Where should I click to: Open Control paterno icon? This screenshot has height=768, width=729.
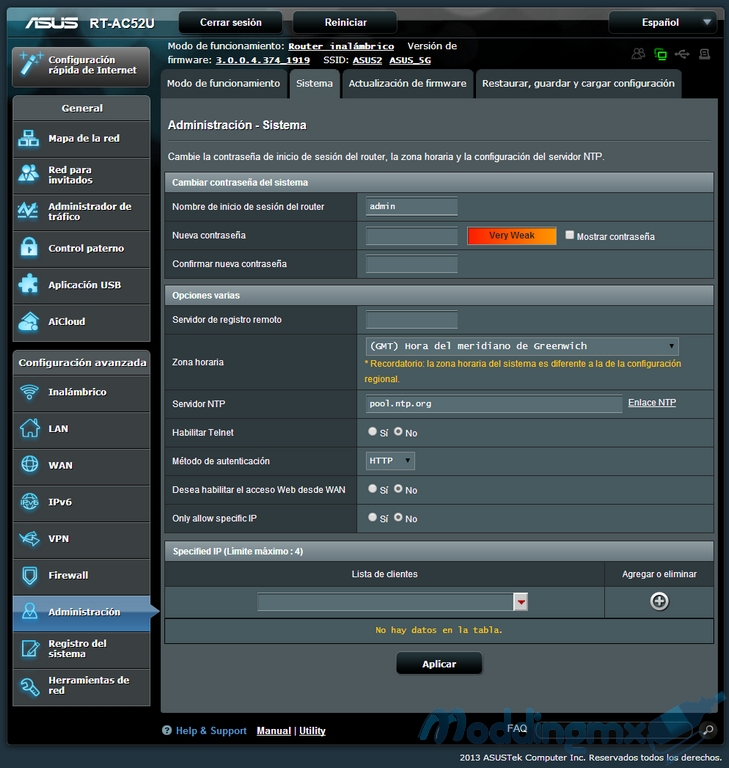29,248
